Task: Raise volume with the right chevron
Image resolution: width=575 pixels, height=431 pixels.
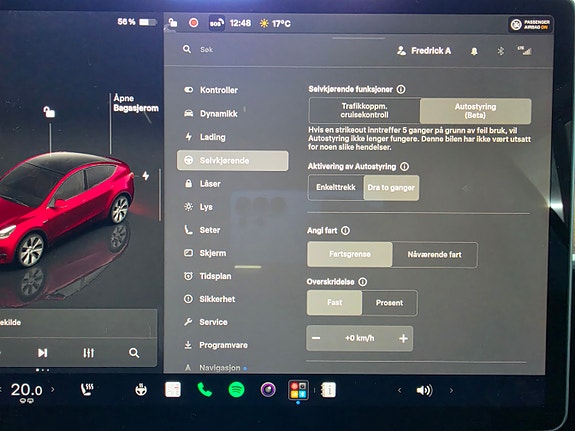Action: 451,391
